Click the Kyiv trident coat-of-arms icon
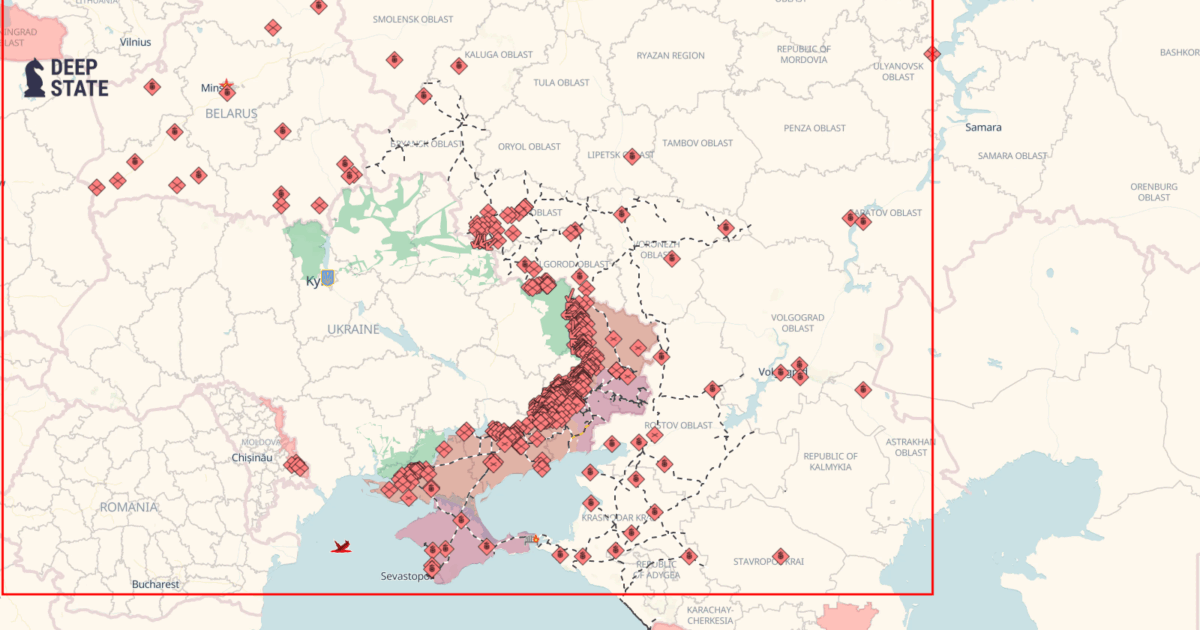 click(x=327, y=277)
